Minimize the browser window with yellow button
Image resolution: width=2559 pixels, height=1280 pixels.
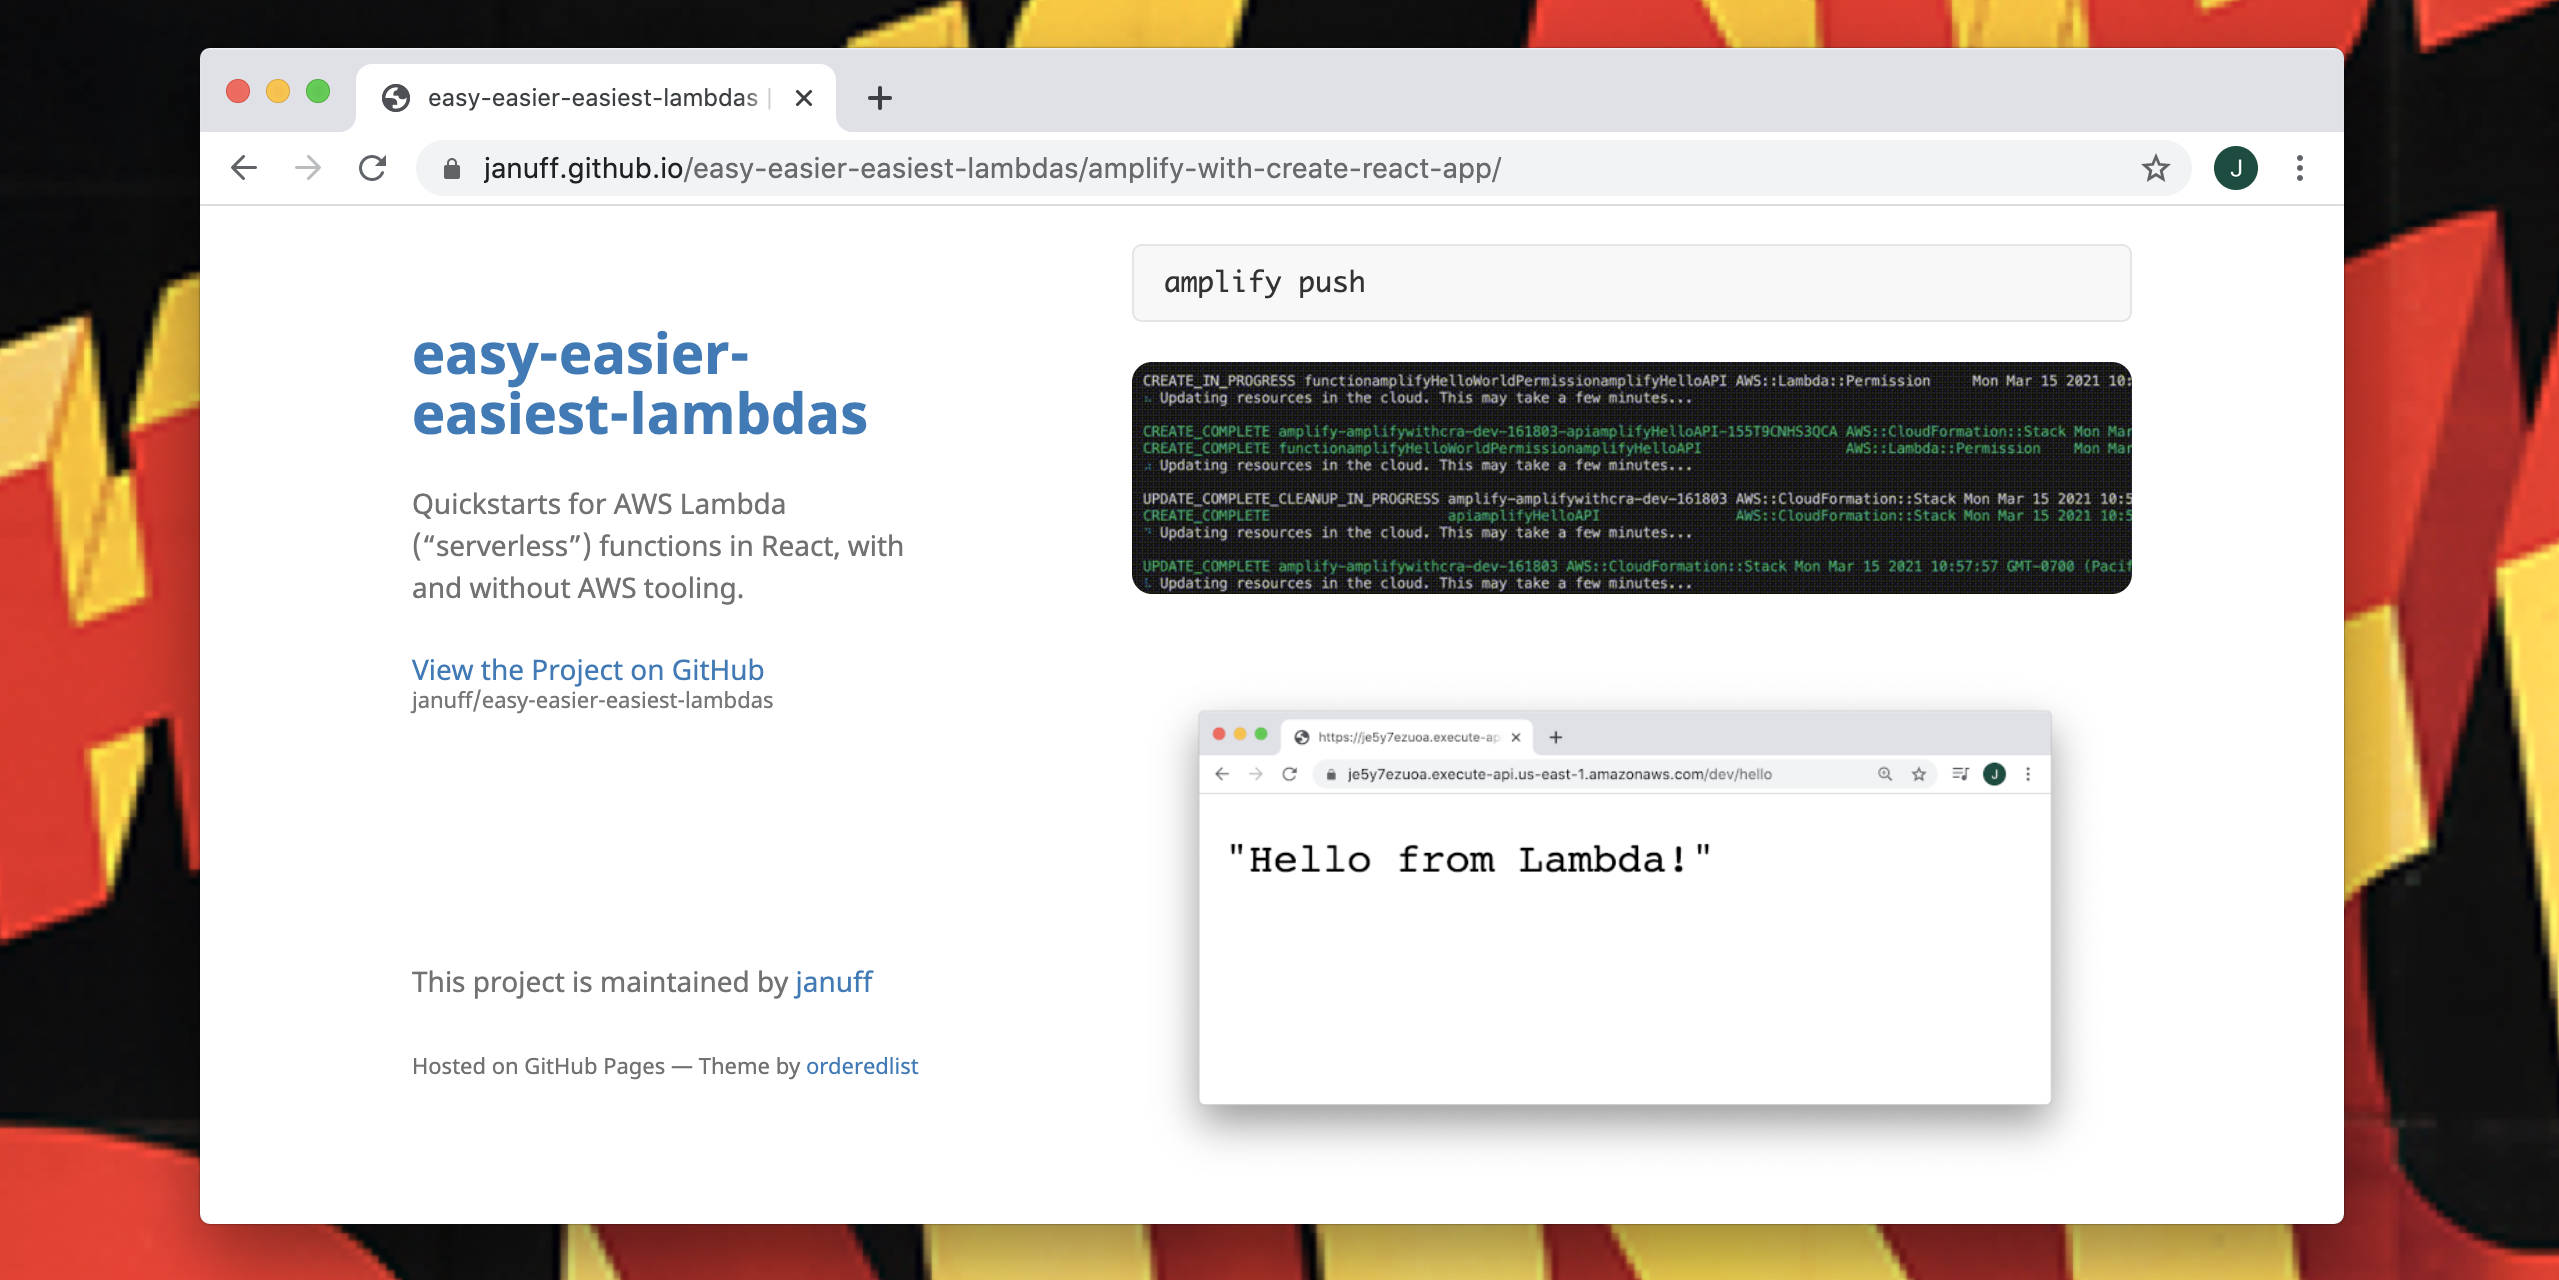(x=278, y=92)
